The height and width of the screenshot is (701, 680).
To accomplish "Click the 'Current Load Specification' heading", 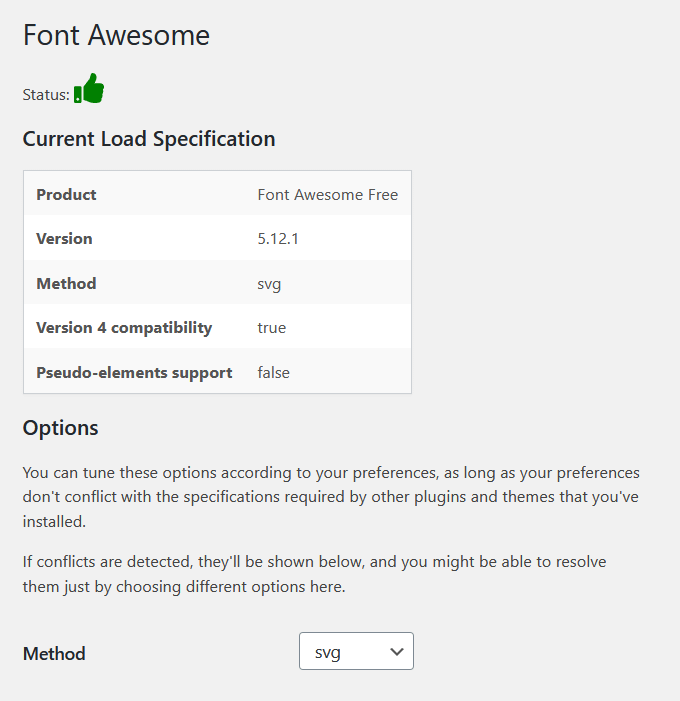I will [x=149, y=139].
